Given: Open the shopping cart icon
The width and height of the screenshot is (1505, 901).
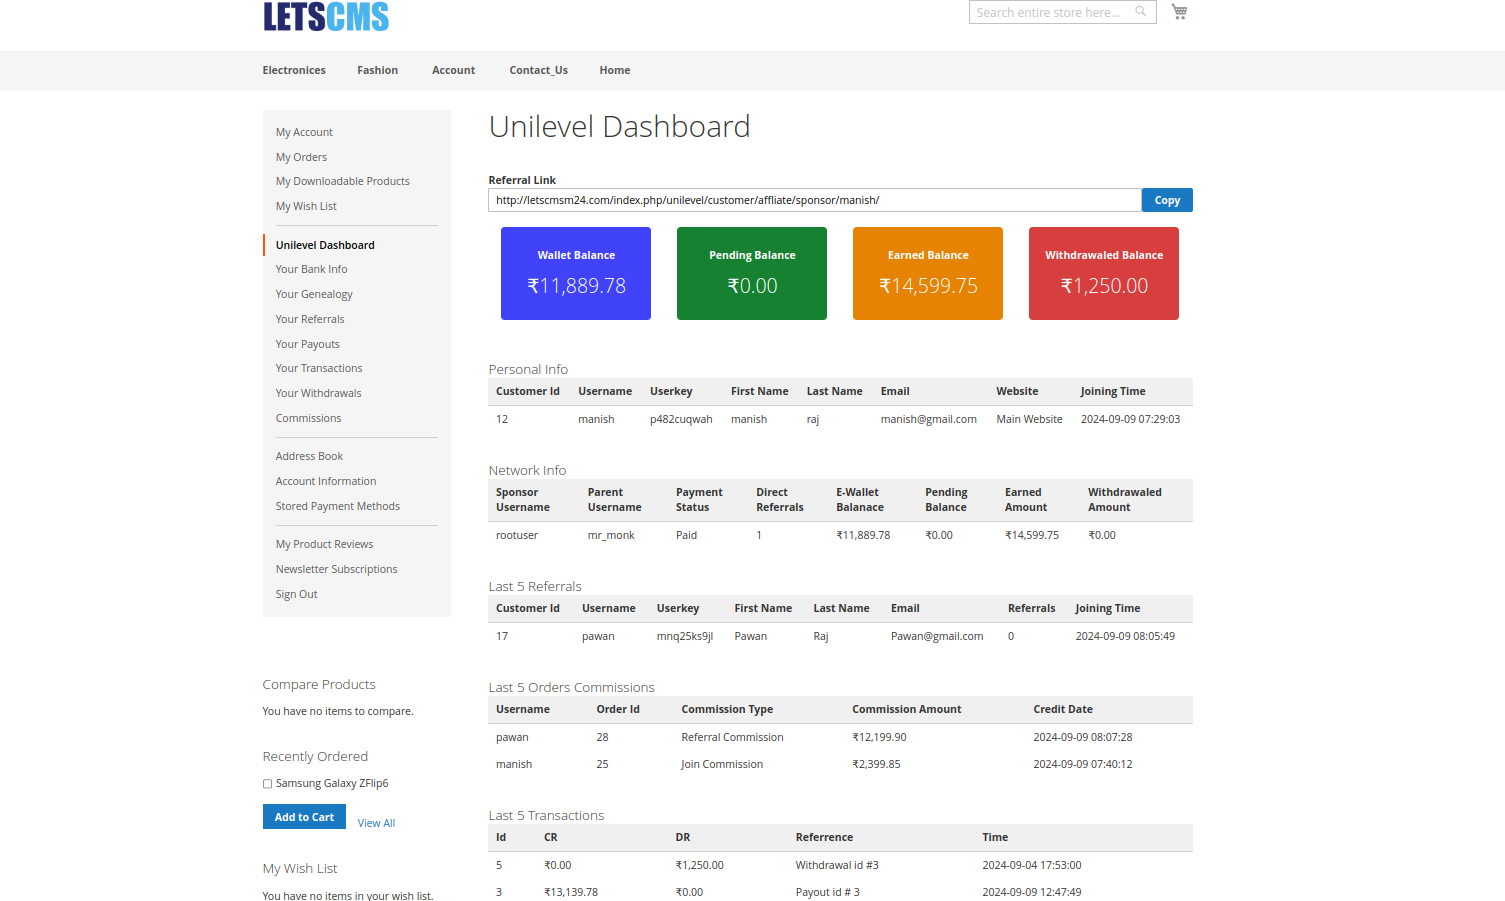Looking at the screenshot, I should (x=1179, y=11).
